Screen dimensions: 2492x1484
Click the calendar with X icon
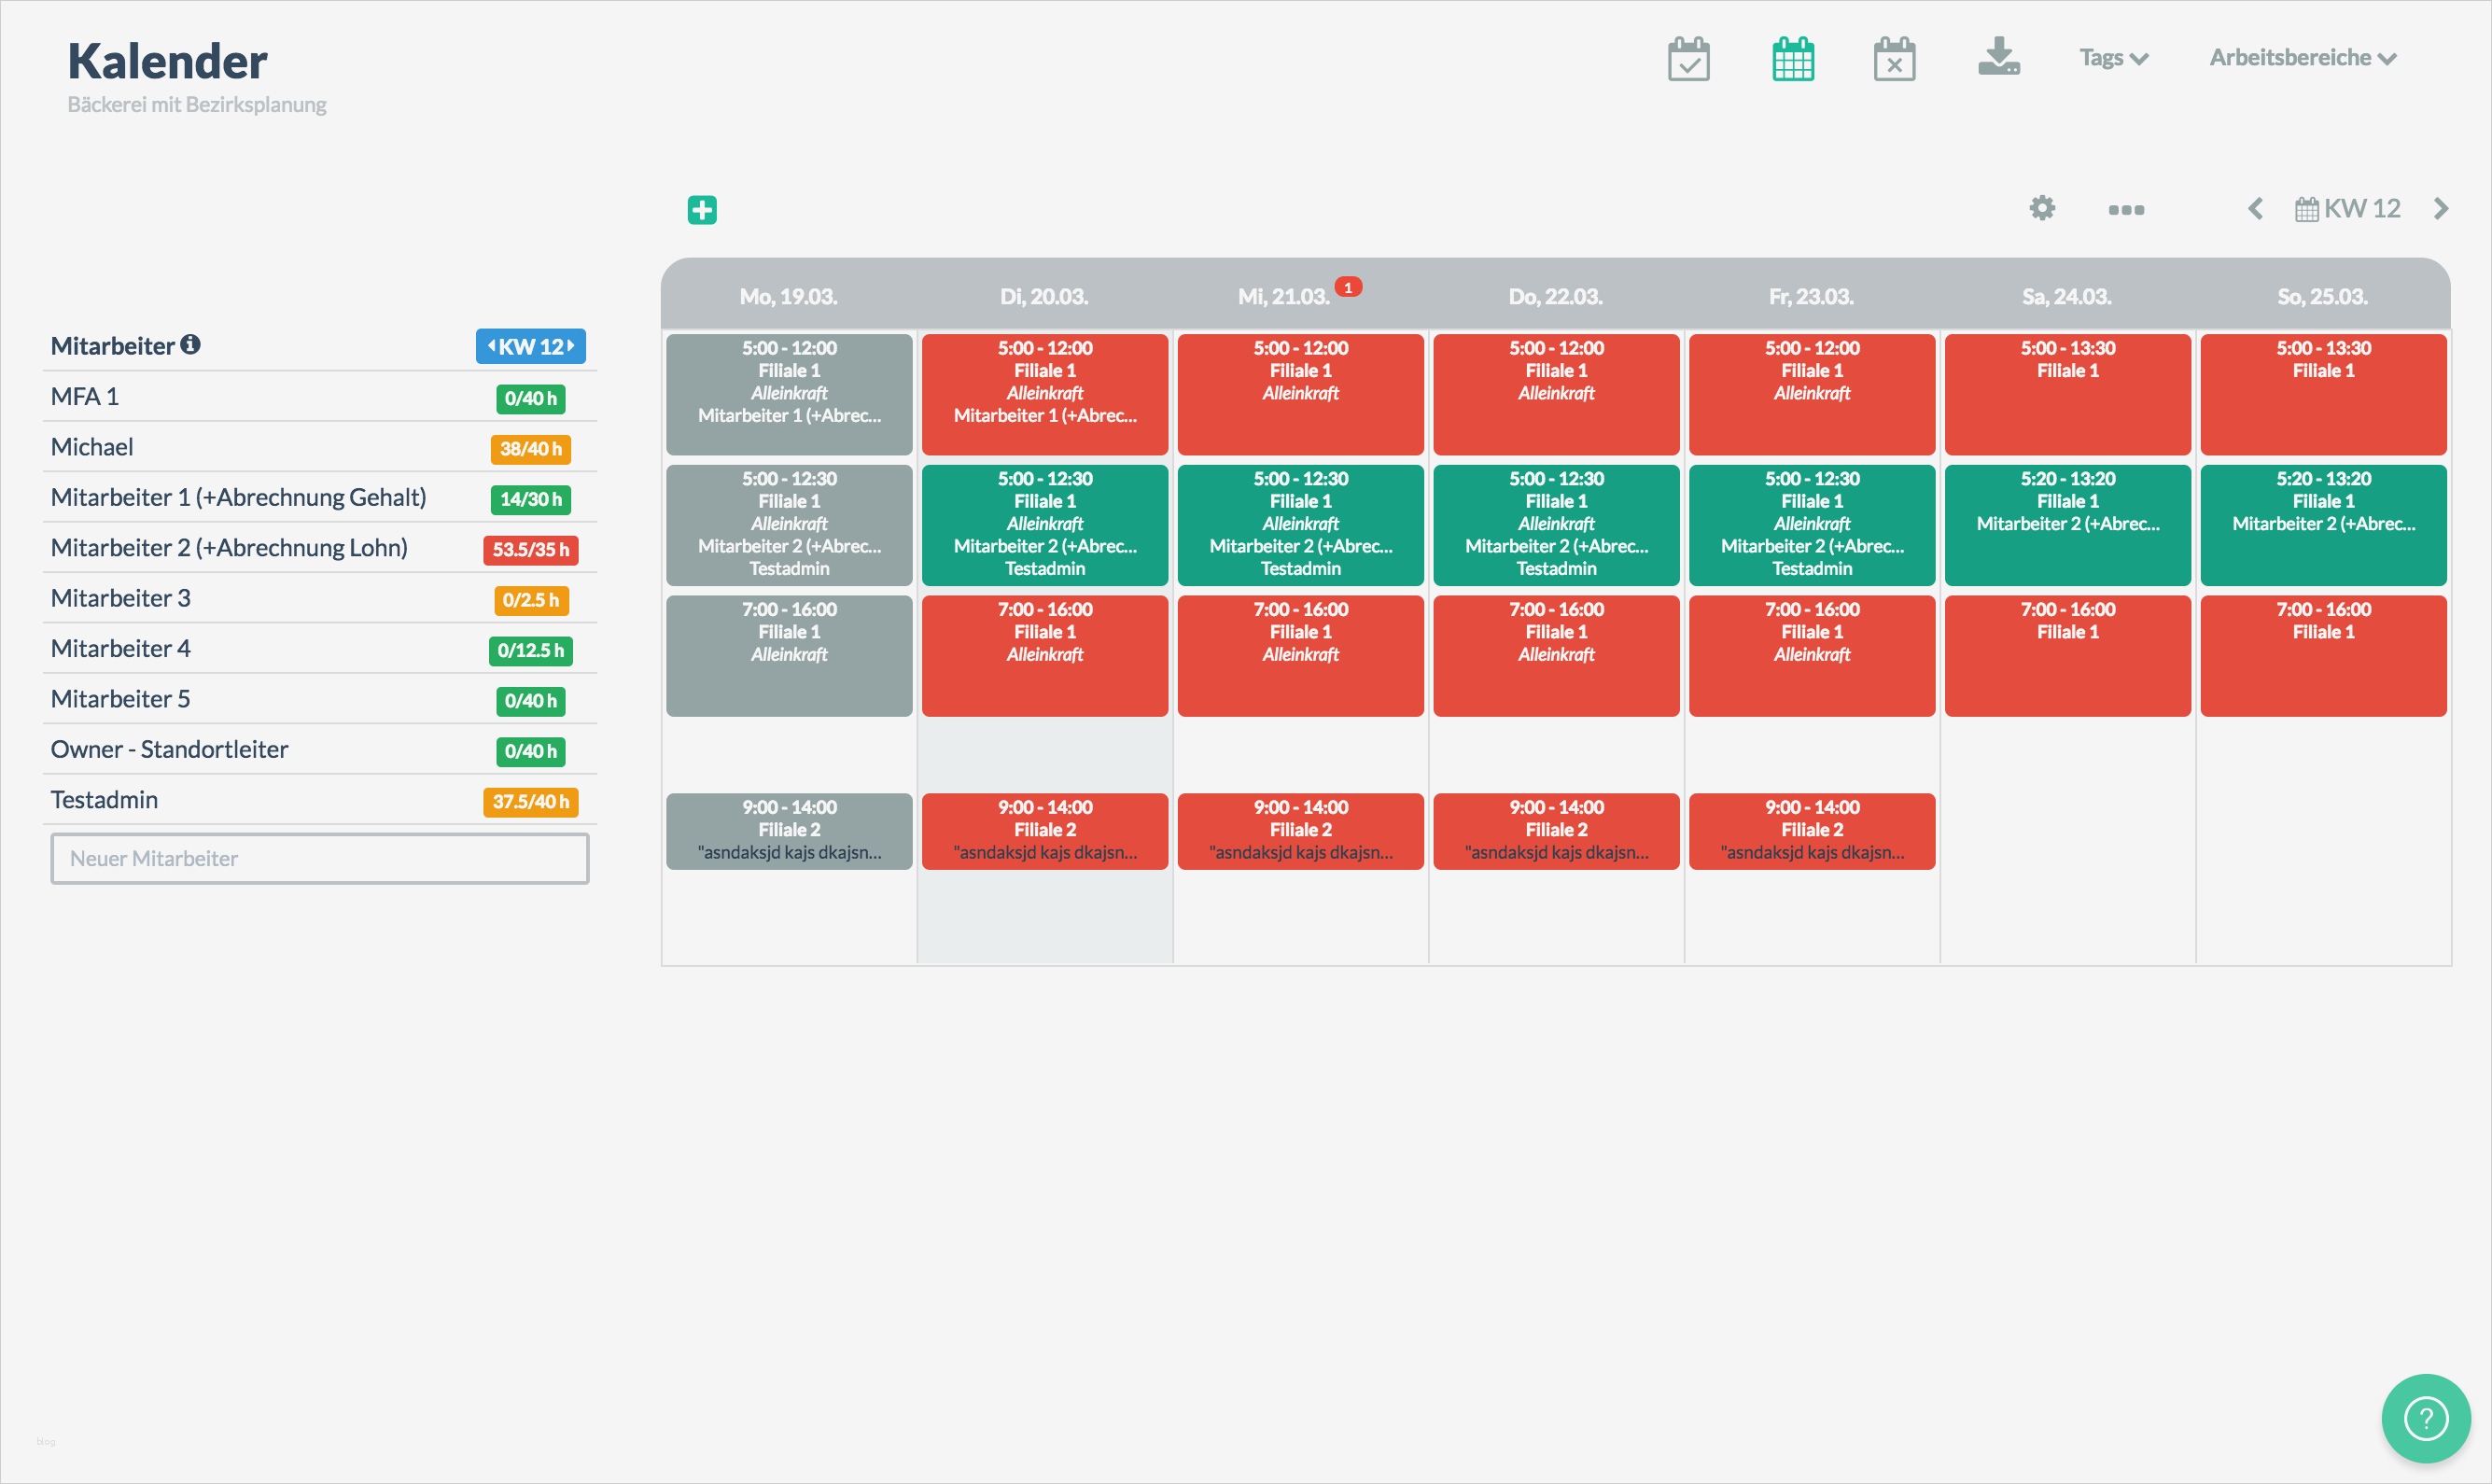pos(1894,59)
